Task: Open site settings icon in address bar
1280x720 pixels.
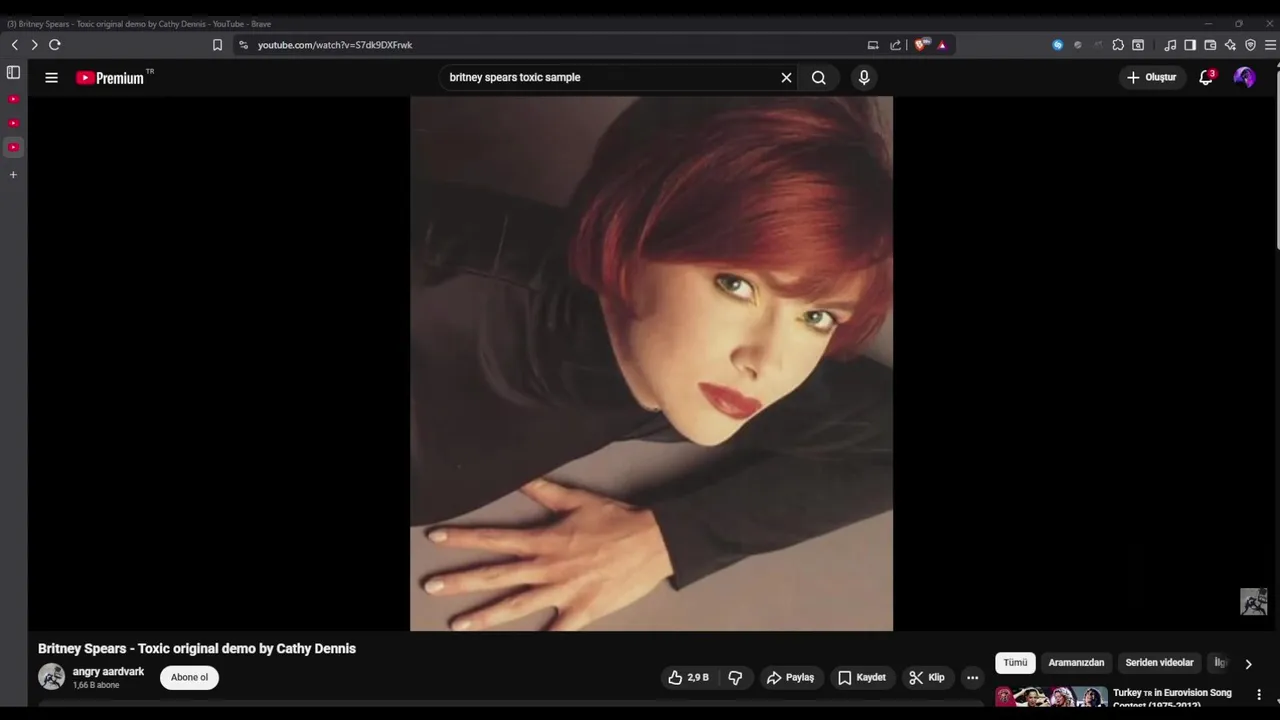Action: [x=243, y=45]
